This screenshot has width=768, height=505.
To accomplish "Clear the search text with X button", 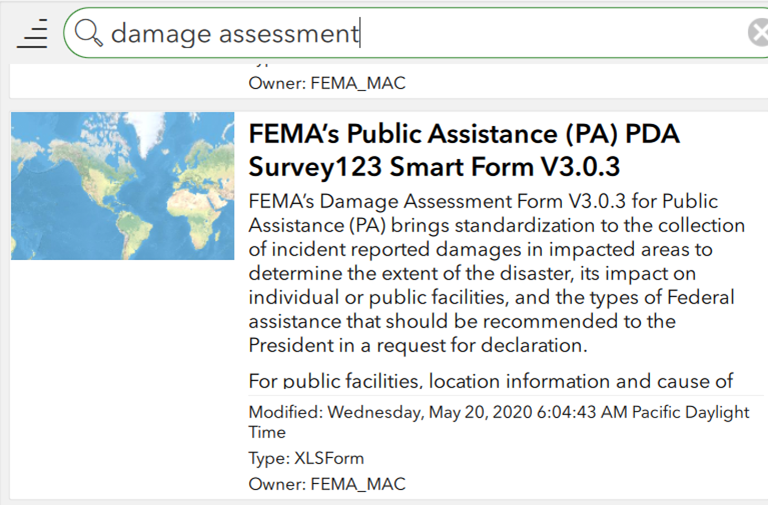I will coord(759,34).
